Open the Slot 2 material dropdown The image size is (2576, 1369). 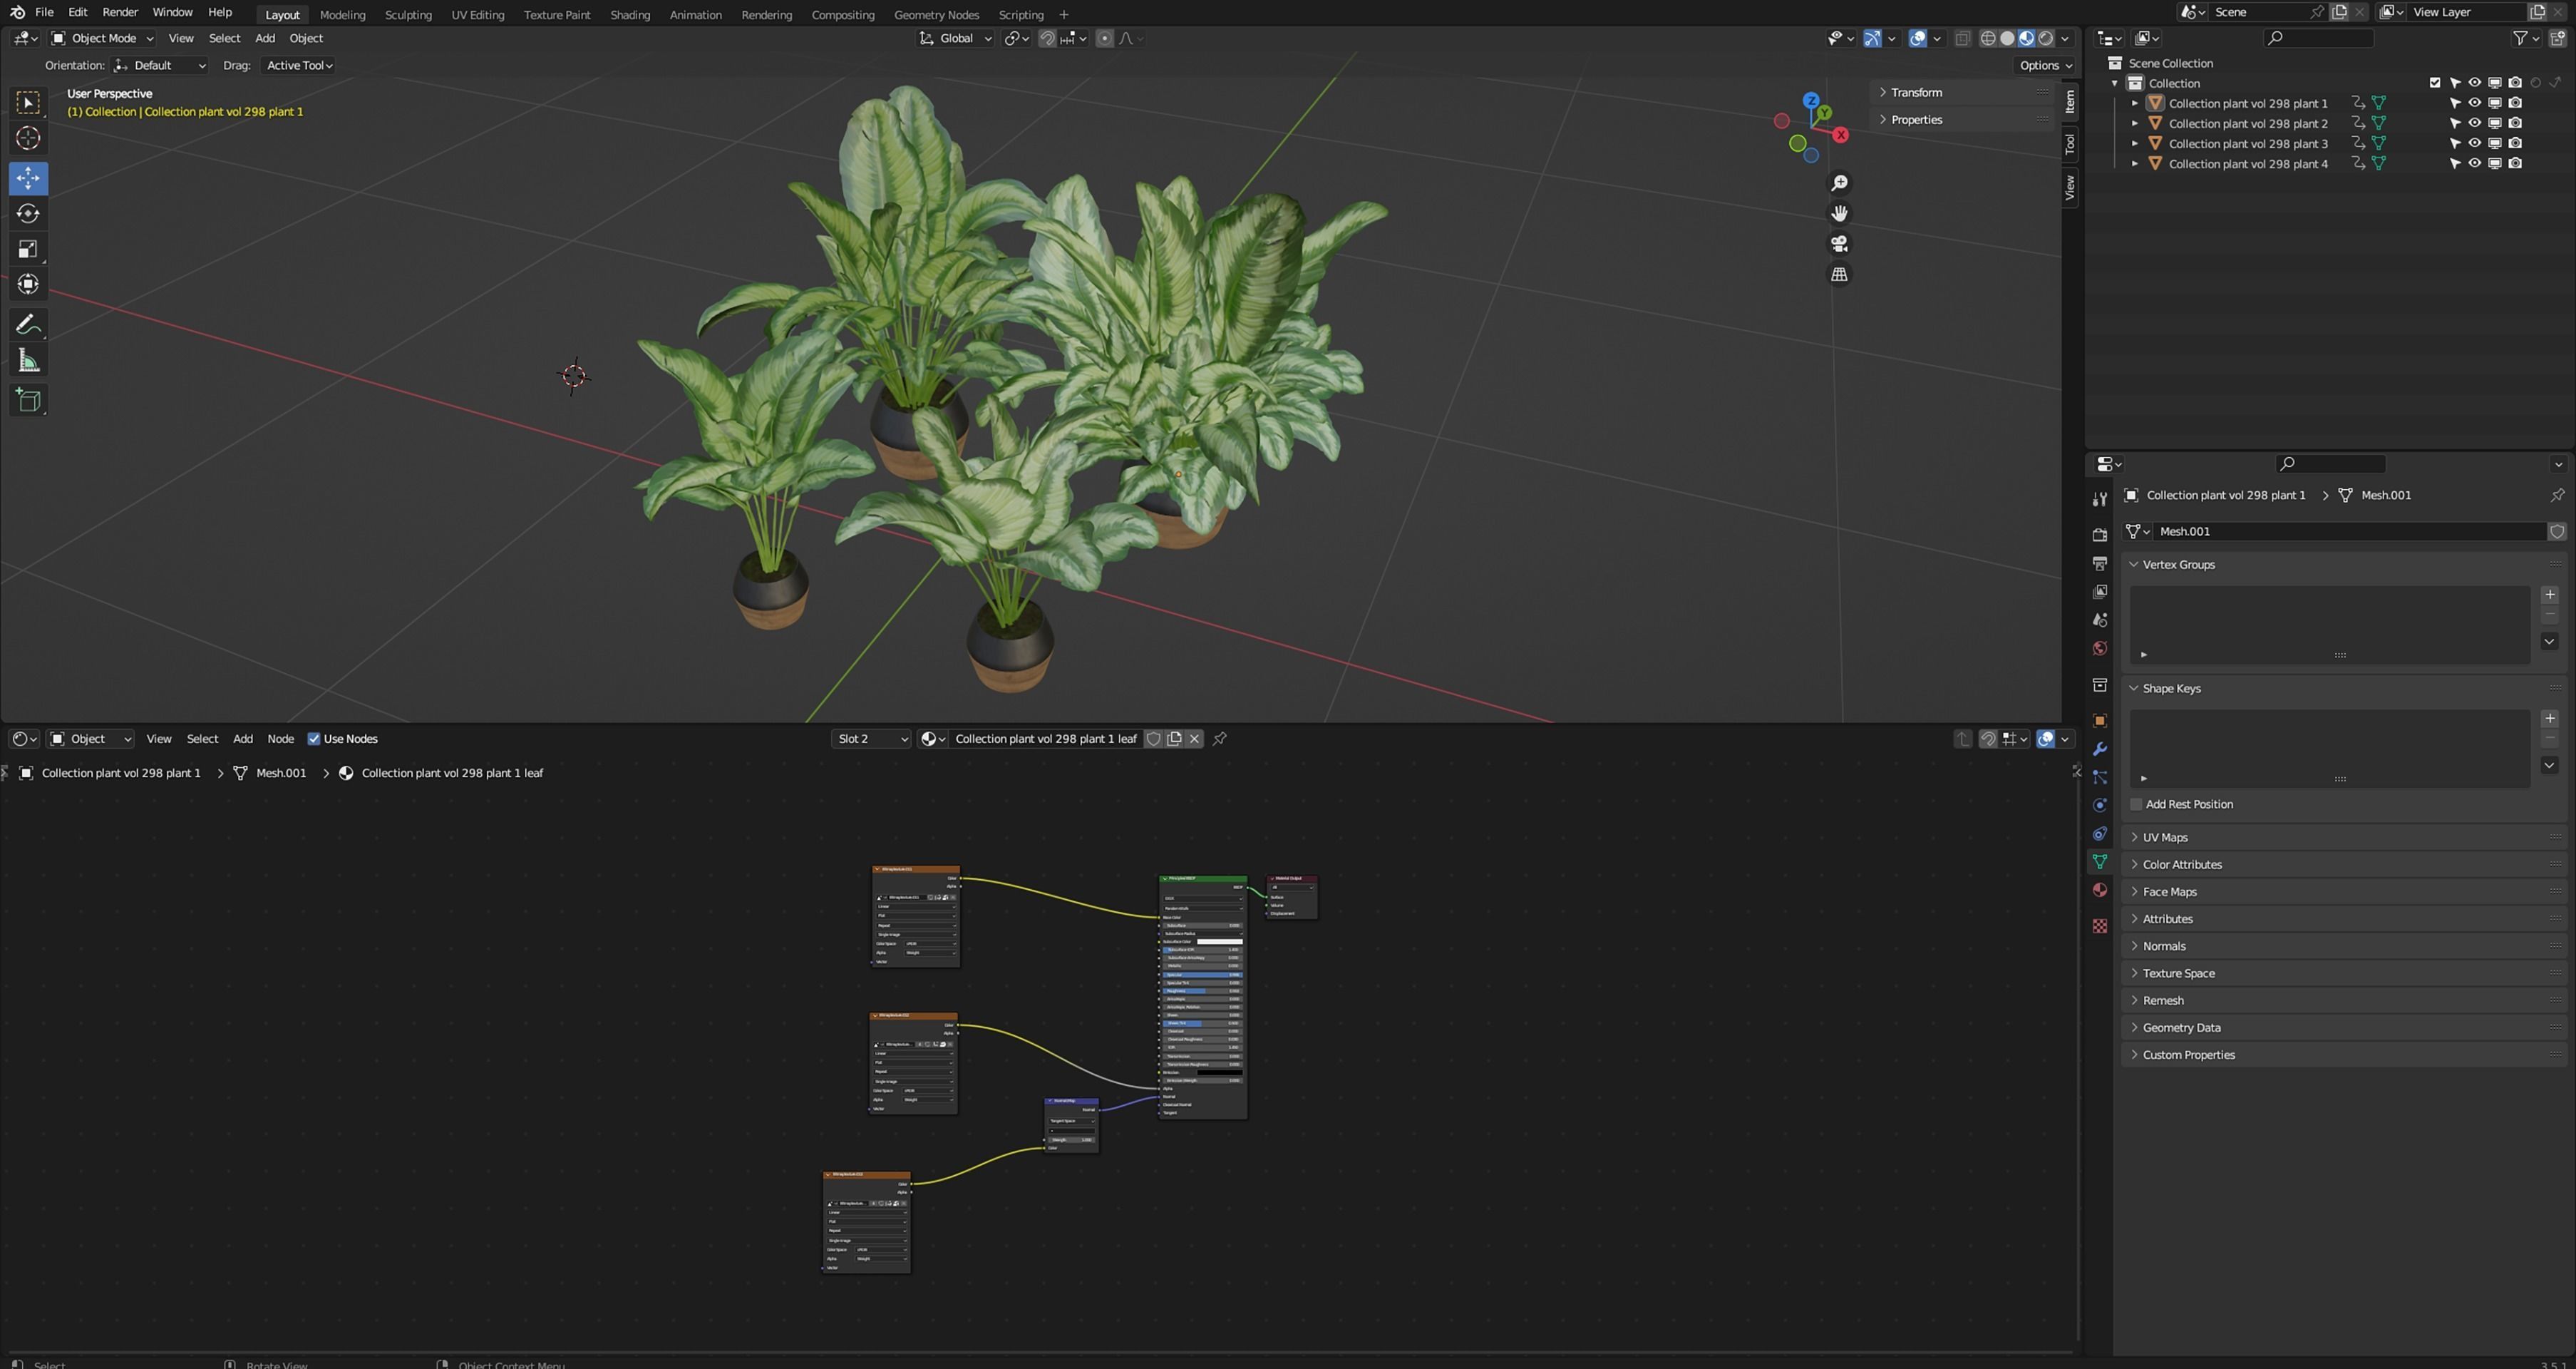[871, 739]
